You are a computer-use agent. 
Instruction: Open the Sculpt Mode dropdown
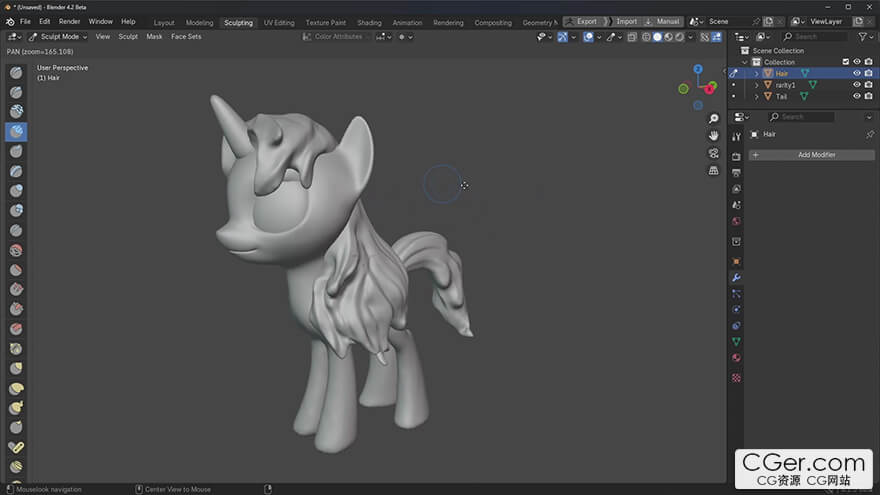click(x=58, y=36)
